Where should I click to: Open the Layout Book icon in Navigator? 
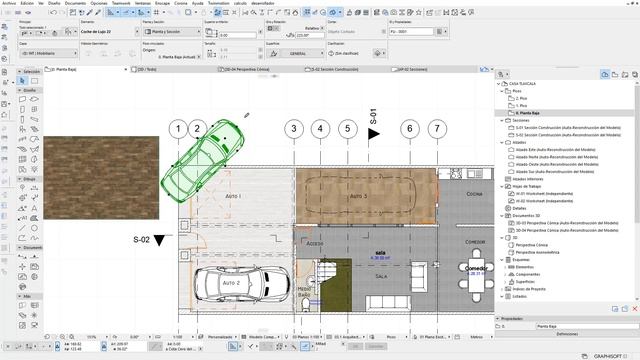(625, 74)
